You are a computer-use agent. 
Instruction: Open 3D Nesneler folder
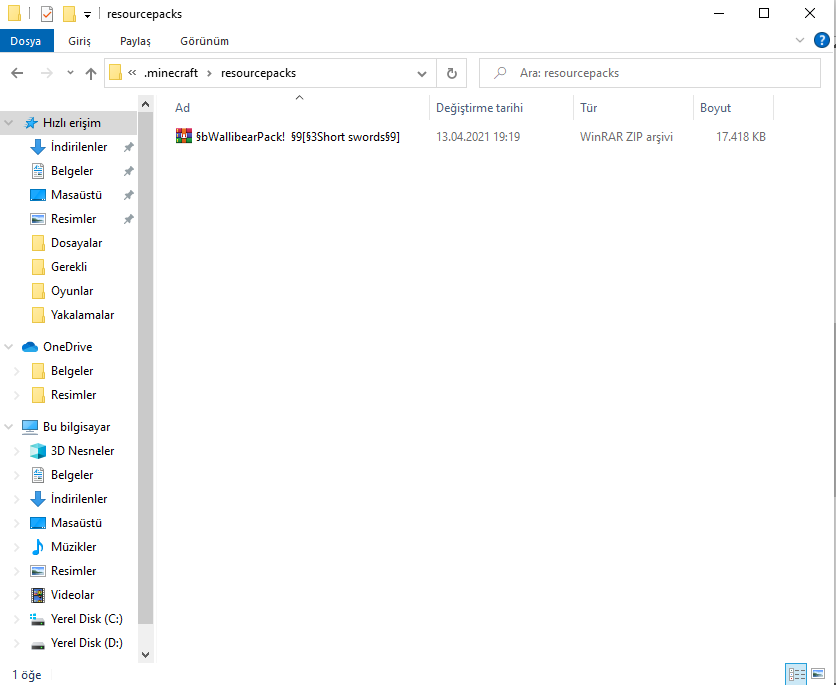pyautogui.click(x=82, y=451)
